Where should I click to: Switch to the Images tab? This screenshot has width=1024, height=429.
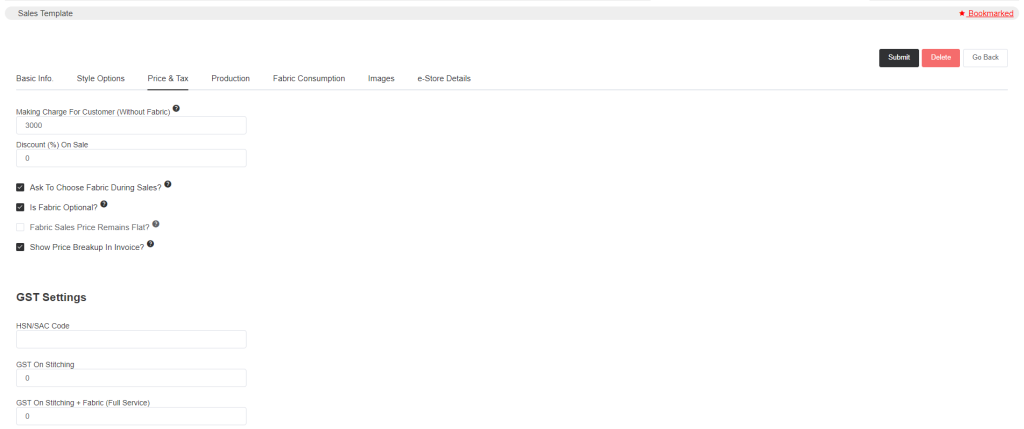point(381,78)
